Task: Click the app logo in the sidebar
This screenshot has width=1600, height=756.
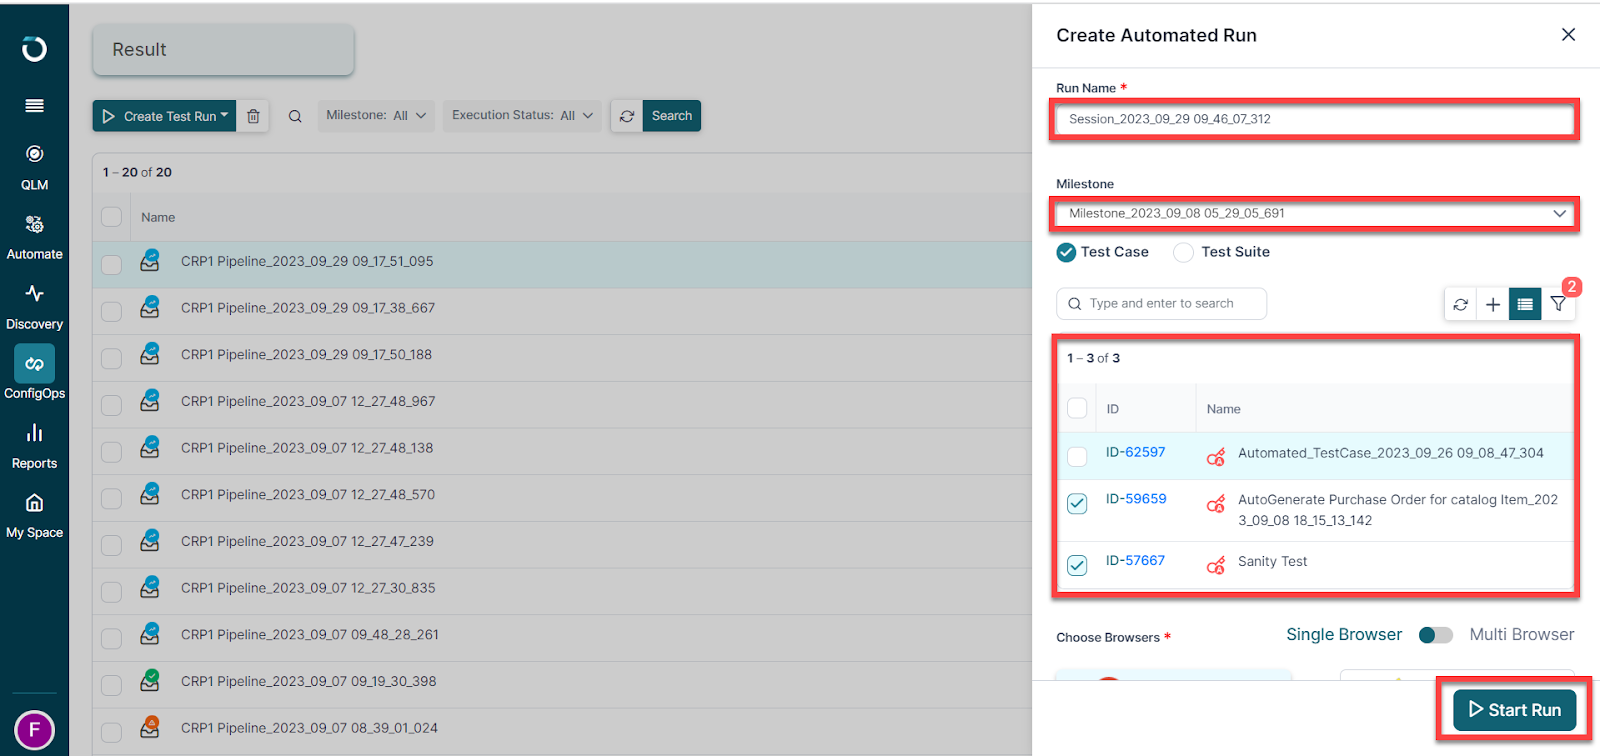Action: 34,49
